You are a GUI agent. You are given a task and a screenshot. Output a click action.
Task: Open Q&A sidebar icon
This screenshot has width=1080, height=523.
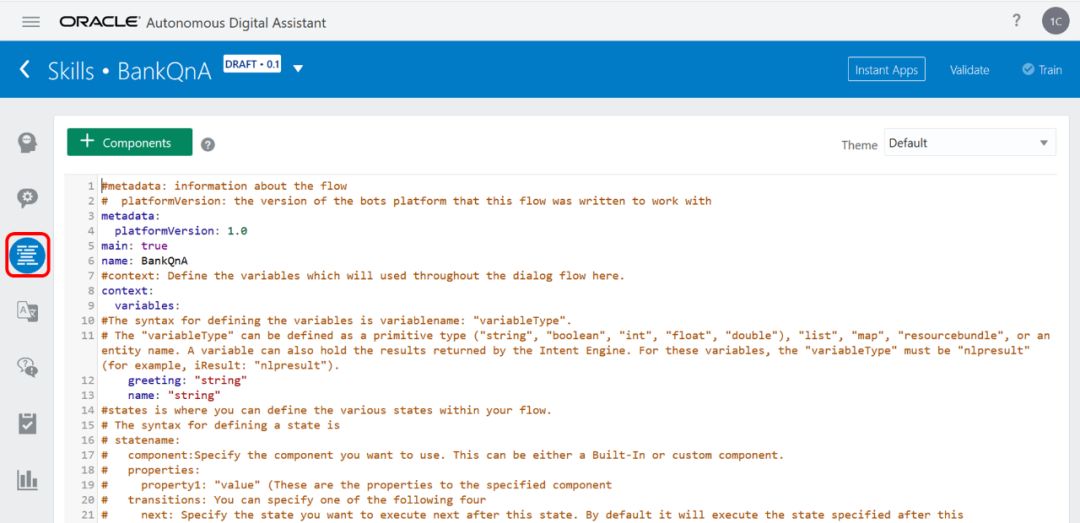click(28, 367)
